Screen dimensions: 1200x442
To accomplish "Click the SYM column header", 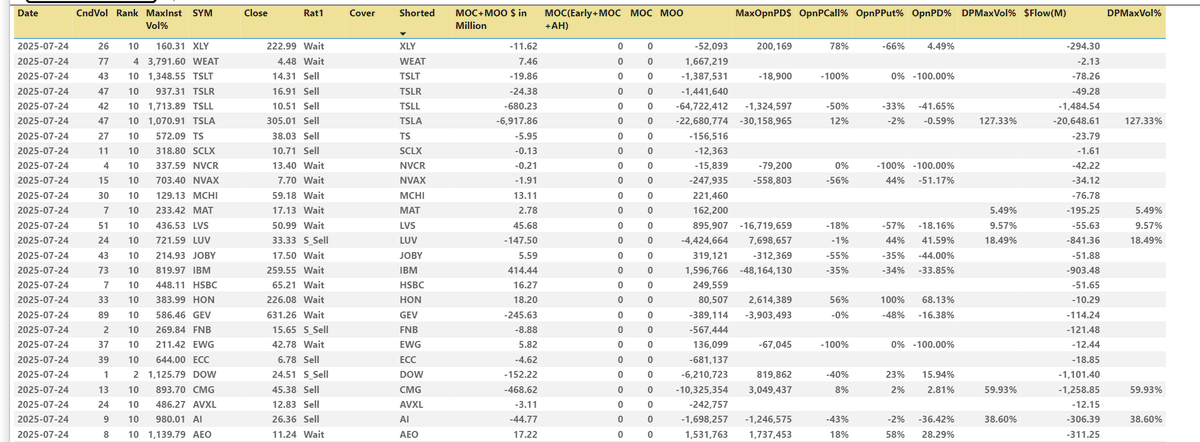I will (202, 13).
